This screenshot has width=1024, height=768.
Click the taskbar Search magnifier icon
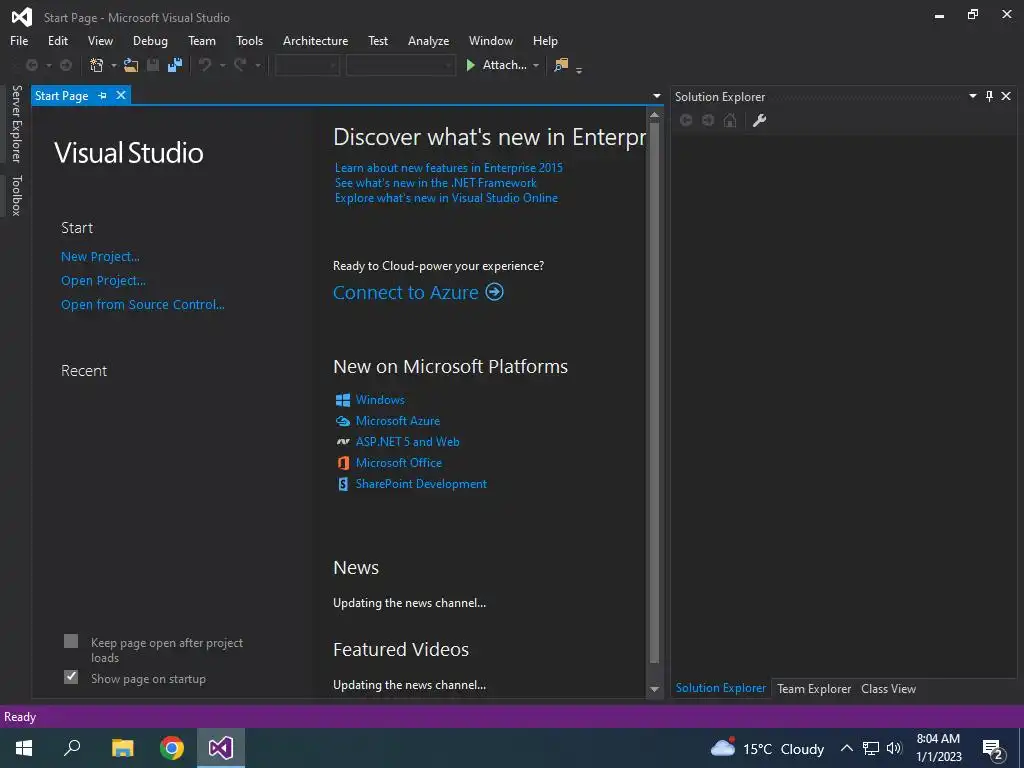point(72,748)
